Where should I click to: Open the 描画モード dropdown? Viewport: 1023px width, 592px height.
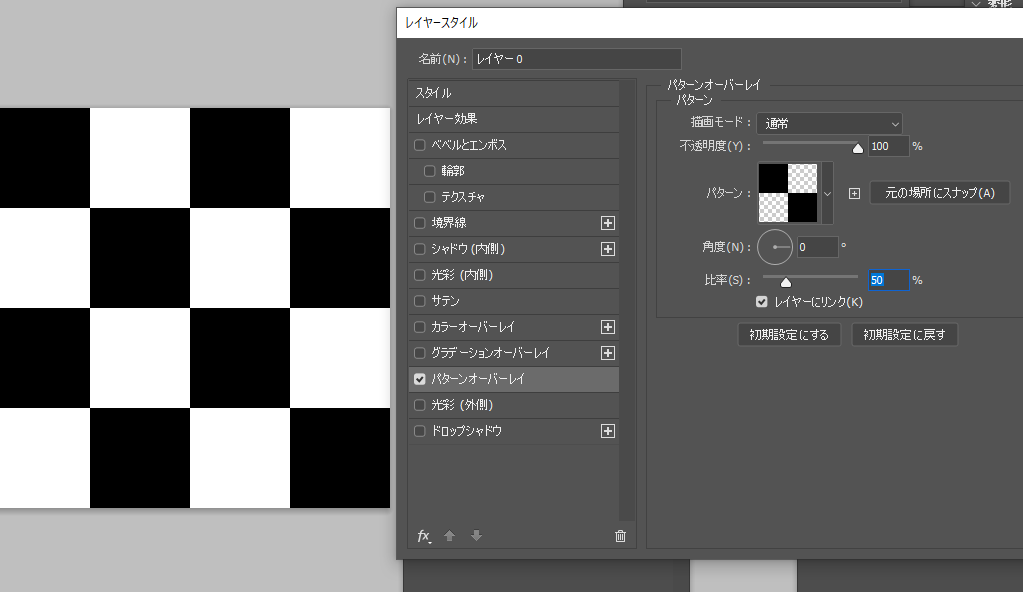829,123
